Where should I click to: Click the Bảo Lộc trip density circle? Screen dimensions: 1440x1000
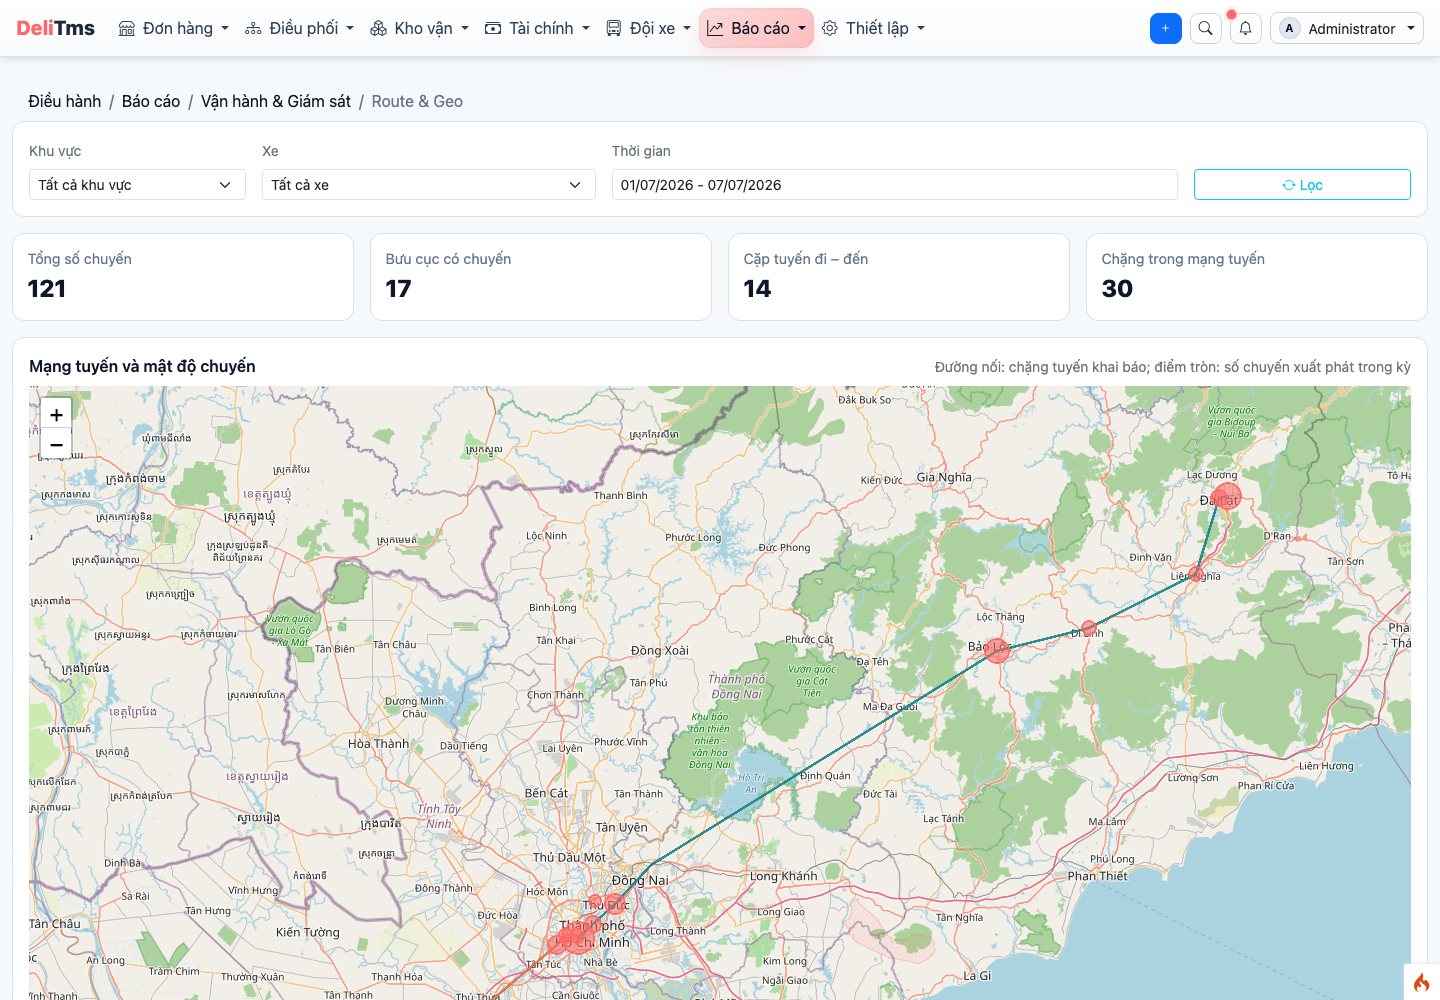click(997, 651)
